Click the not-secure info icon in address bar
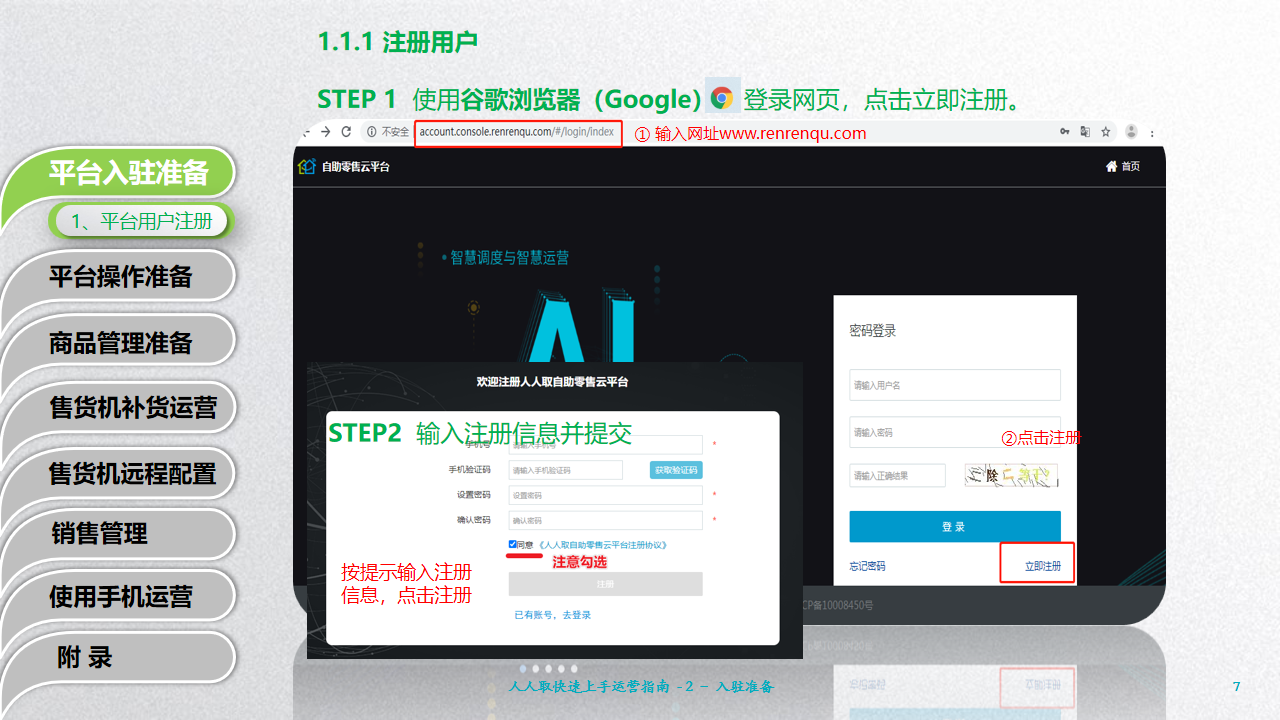This screenshot has height=720, width=1280. (371, 132)
